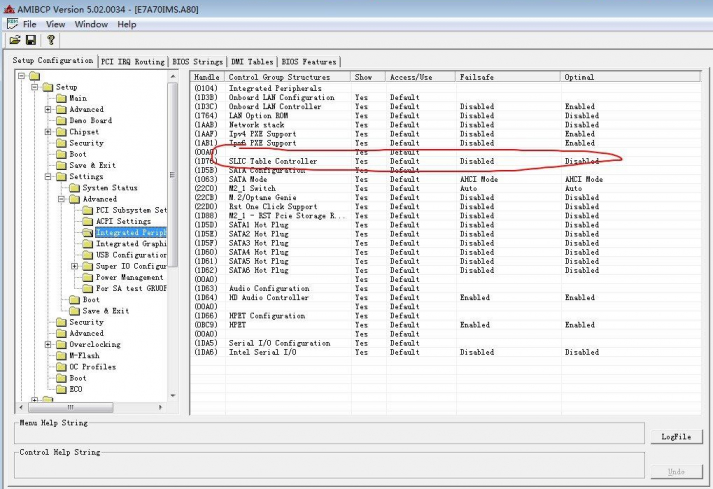
Task: Click folder icon beside M-Flash
Action: 61,356
